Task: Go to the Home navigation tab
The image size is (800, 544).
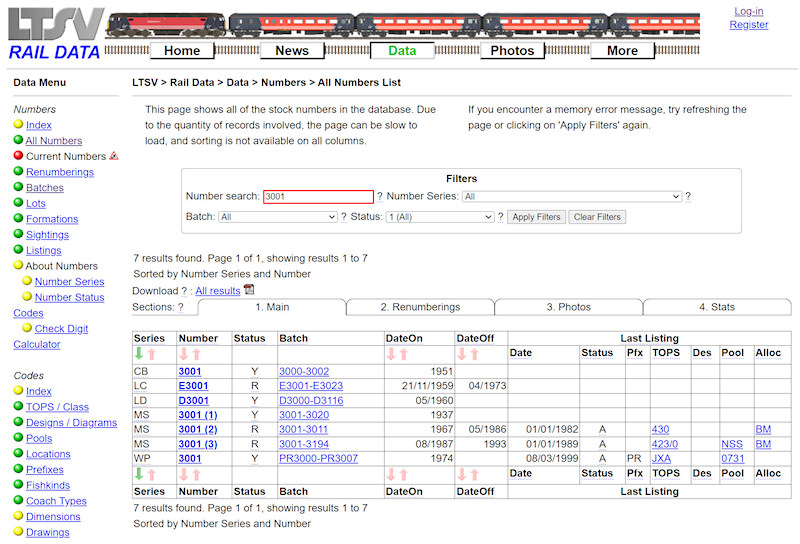Action: pyautogui.click(x=182, y=51)
